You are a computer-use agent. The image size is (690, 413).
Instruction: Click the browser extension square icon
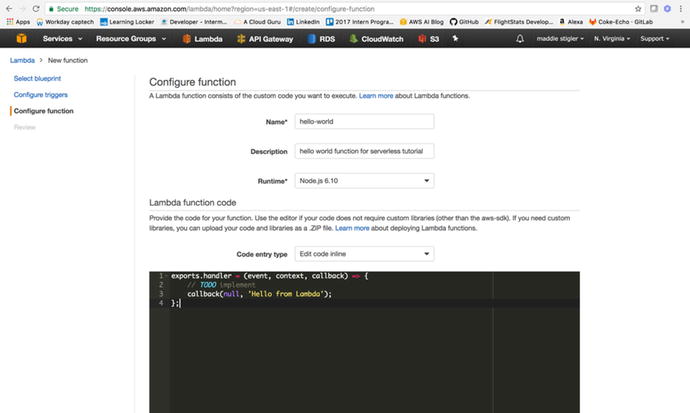(654, 9)
